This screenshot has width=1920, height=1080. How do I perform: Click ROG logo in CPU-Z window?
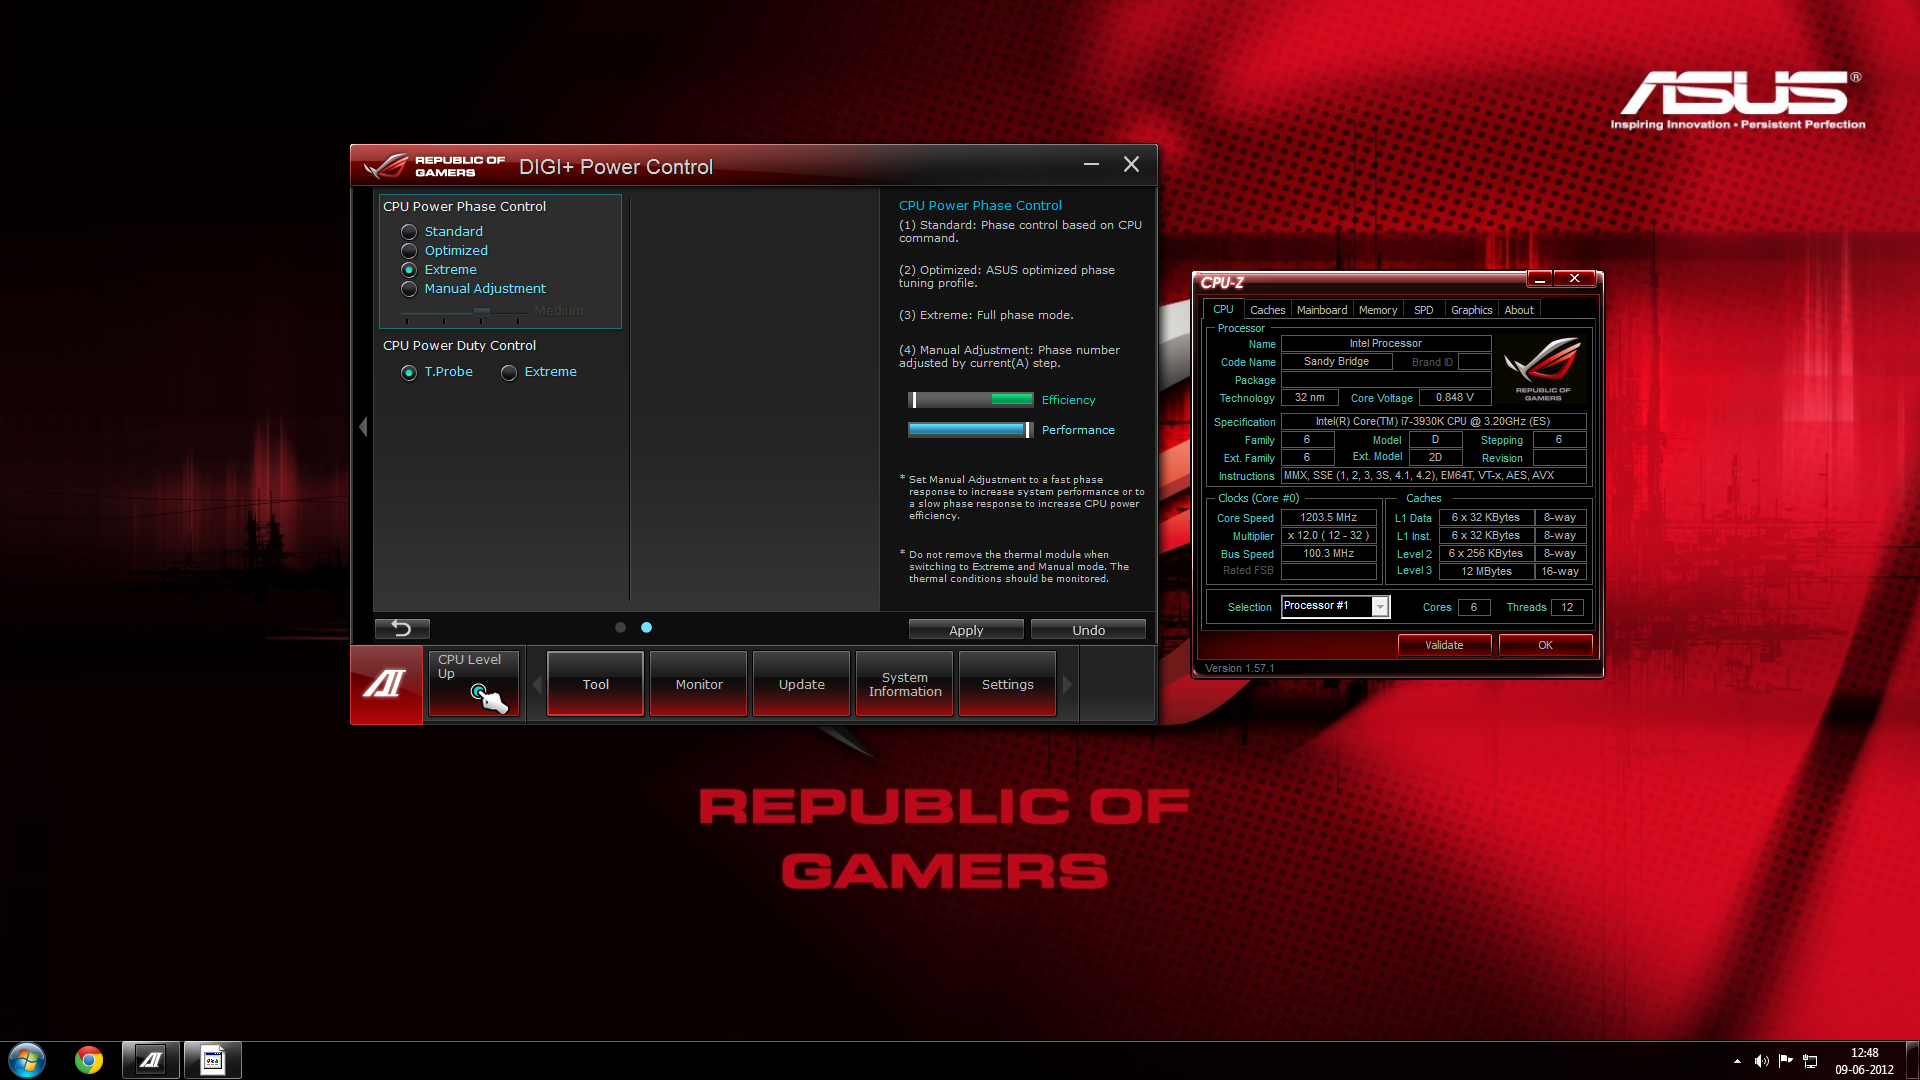[x=1542, y=368]
